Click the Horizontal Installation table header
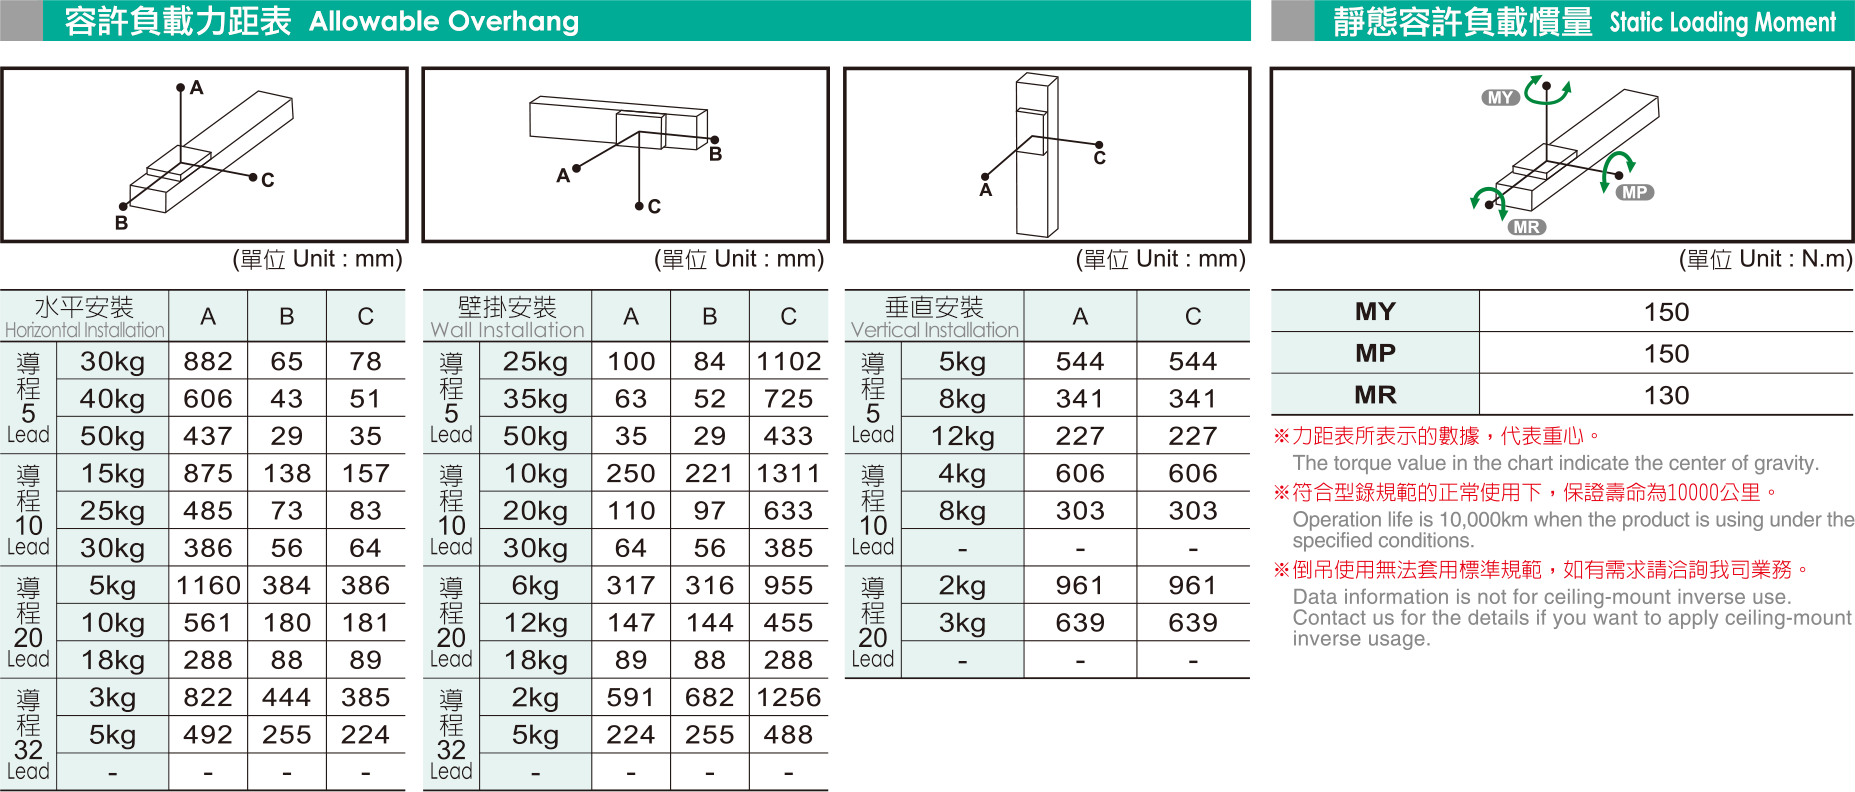 (84, 317)
